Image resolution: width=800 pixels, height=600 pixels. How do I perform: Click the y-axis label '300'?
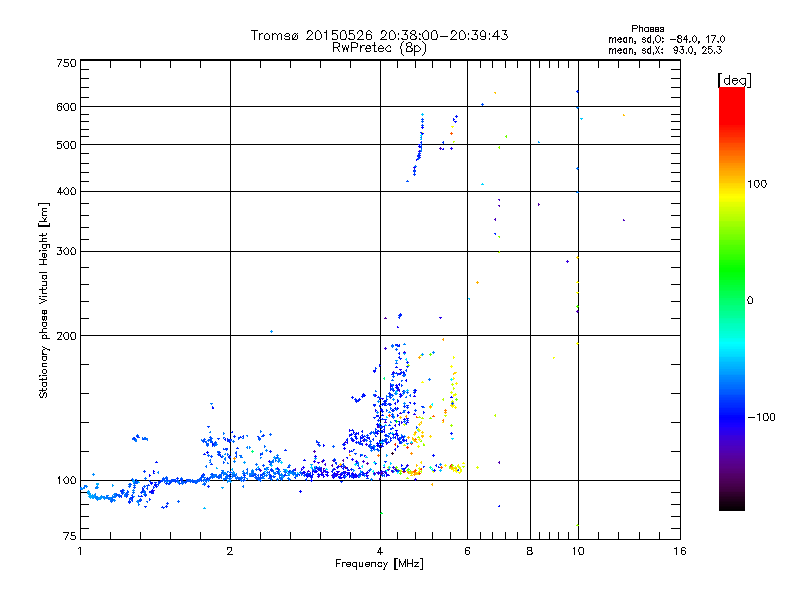tap(66, 251)
